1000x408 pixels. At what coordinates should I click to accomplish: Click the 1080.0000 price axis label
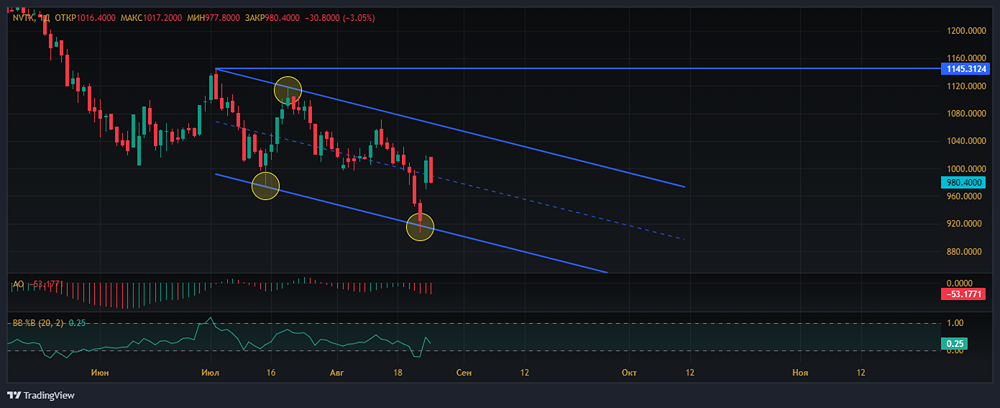tap(966, 113)
